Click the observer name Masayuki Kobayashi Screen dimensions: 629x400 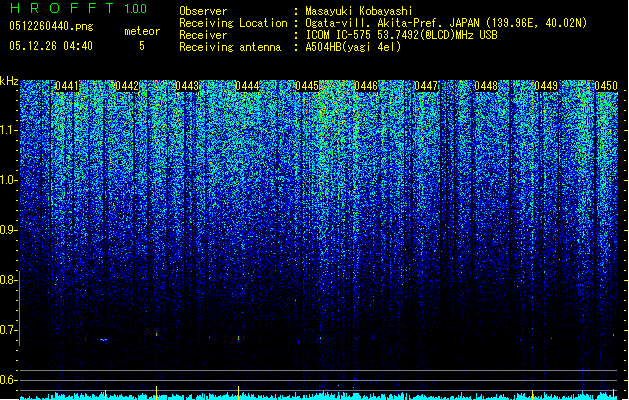359,11
